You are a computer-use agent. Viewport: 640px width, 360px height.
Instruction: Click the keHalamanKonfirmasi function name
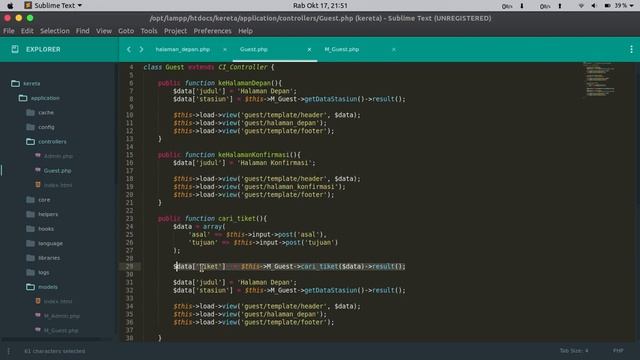tap(253, 155)
